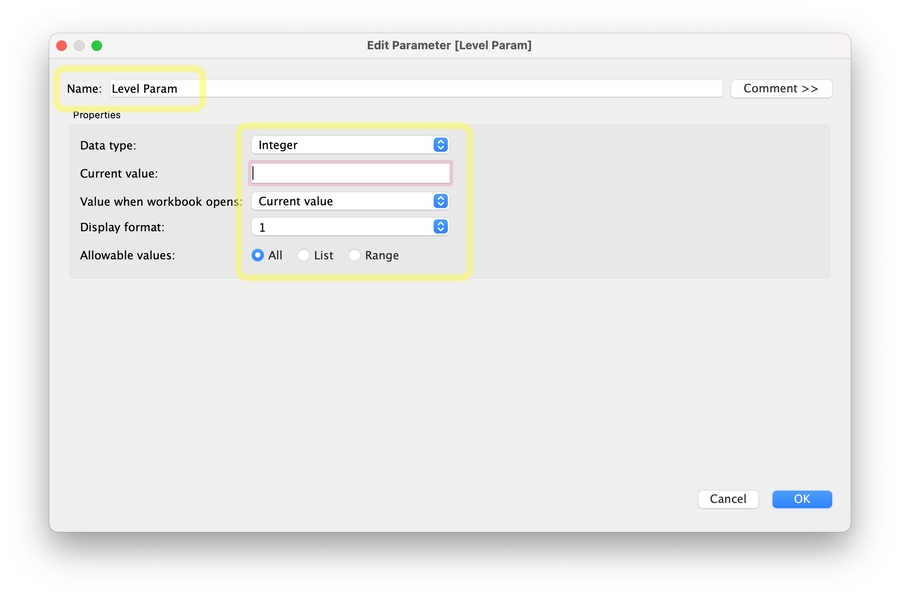Image resolution: width=900 pixels, height=597 pixels.
Task: Select the Range allowable values option
Action: click(x=354, y=255)
